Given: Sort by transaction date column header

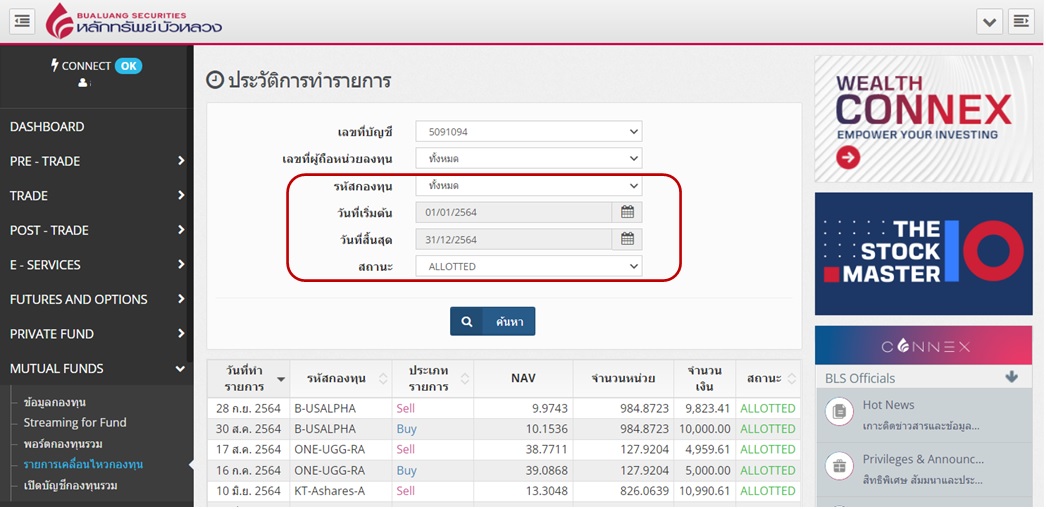Looking at the screenshot, I should click(248, 379).
